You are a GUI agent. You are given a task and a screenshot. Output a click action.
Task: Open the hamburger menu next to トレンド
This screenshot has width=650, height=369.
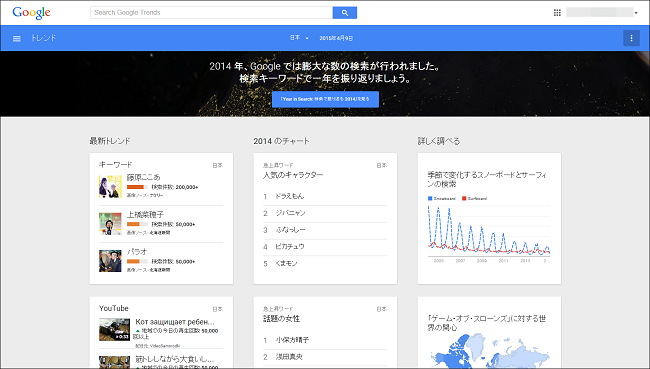click(x=17, y=39)
